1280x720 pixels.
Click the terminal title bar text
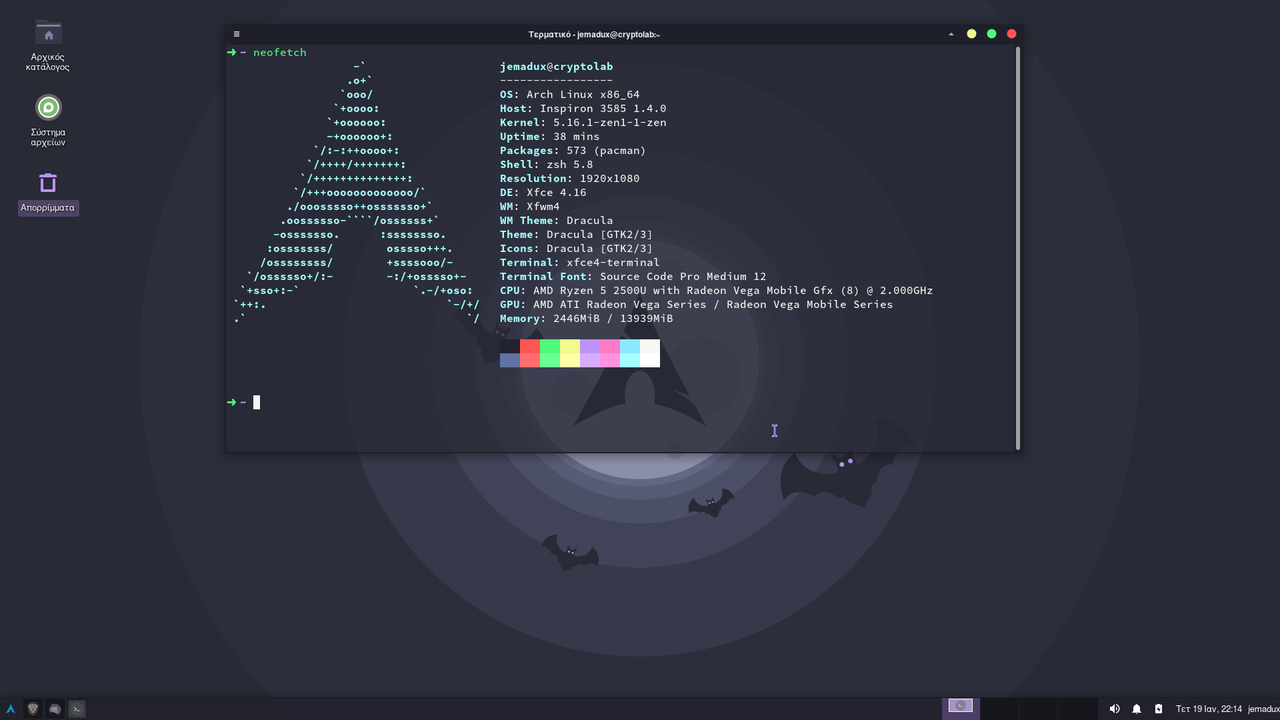click(594, 34)
